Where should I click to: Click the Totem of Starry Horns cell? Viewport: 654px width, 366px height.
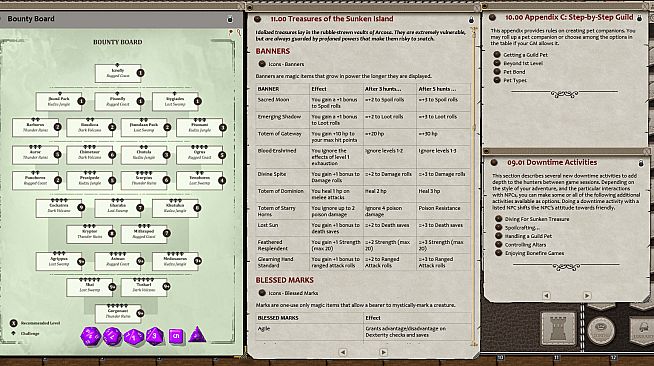(x=282, y=211)
